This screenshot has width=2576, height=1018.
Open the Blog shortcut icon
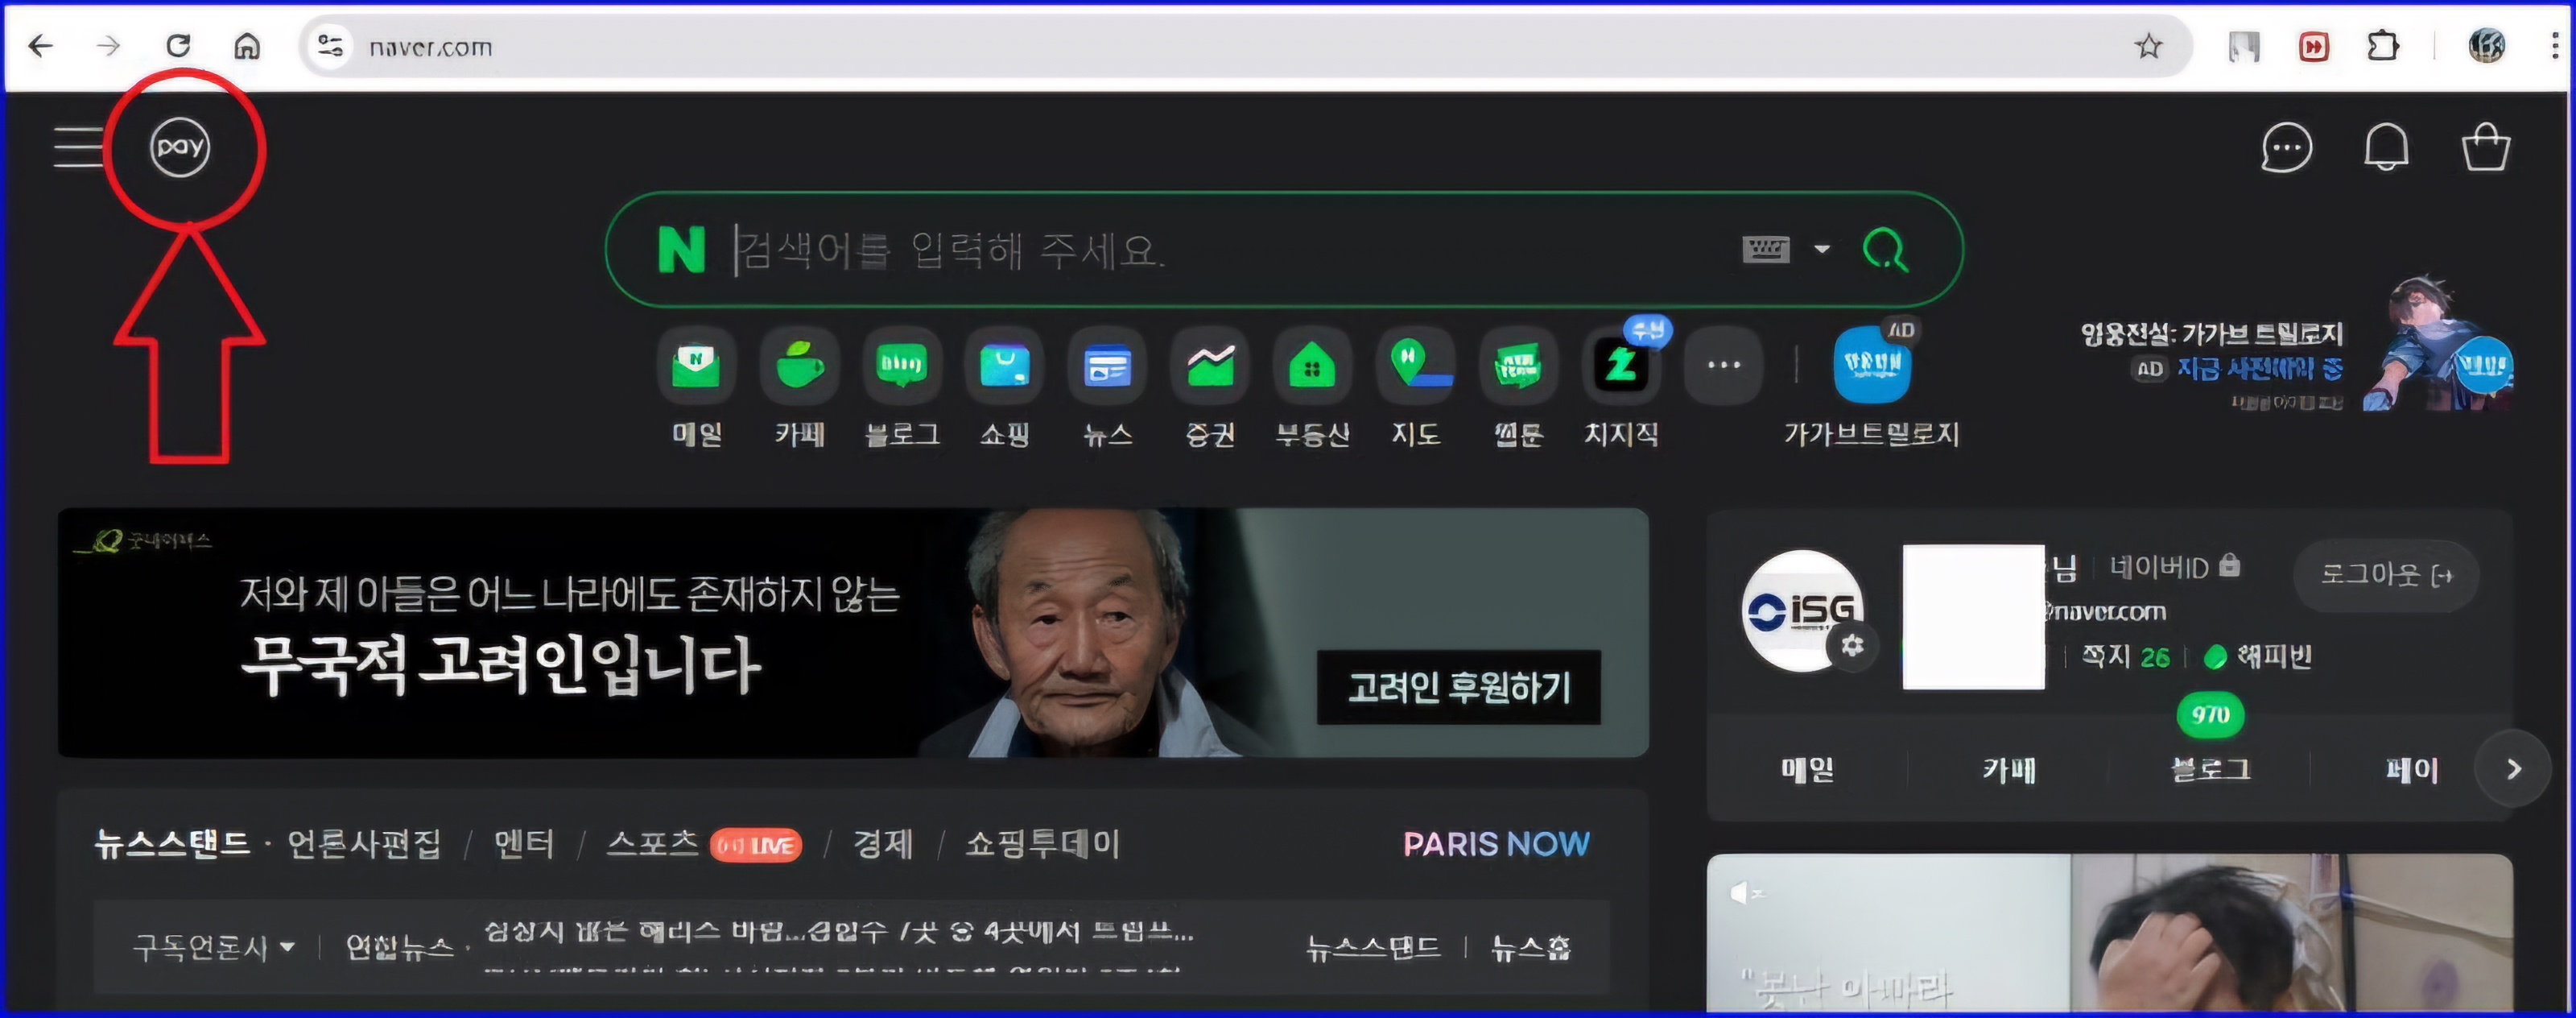902,366
